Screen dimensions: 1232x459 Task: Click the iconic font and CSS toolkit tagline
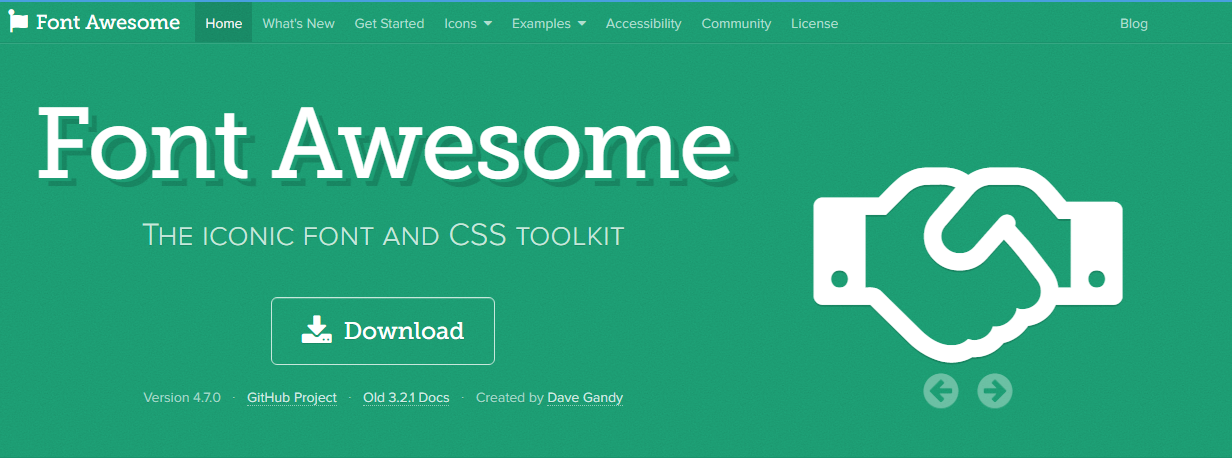coord(384,236)
